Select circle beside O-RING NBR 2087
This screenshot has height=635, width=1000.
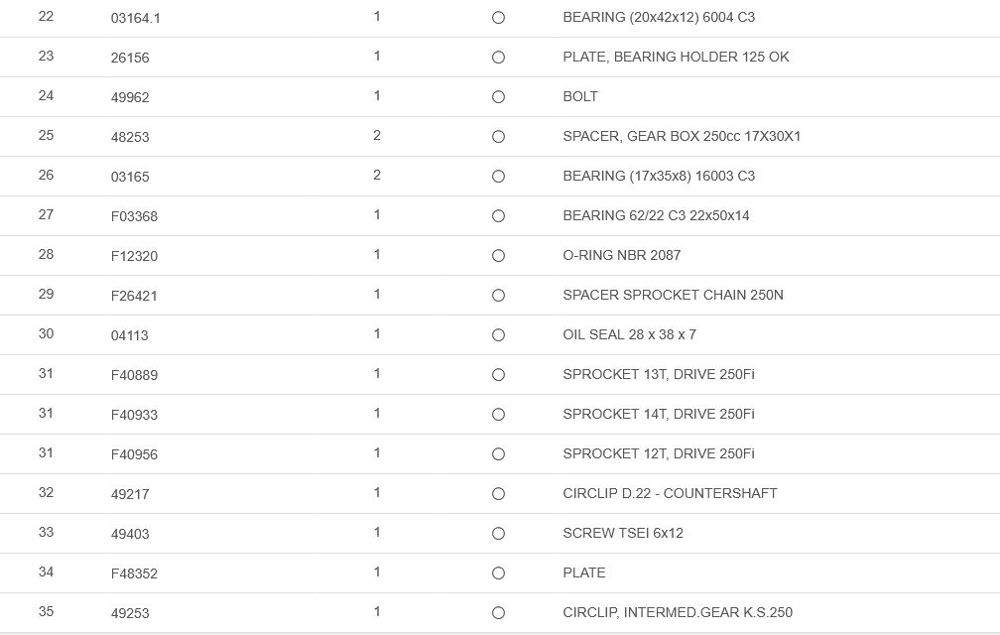click(x=498, y=256)
